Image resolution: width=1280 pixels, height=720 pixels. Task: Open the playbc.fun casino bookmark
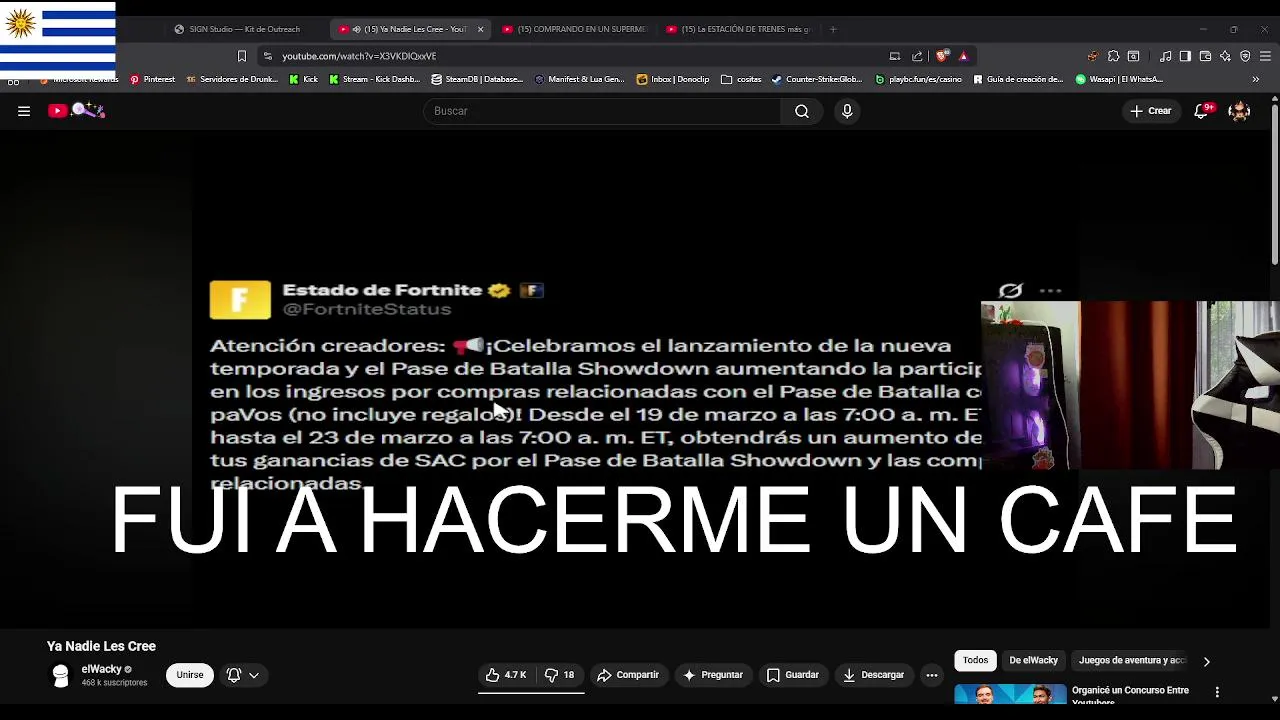click(918, 79)
